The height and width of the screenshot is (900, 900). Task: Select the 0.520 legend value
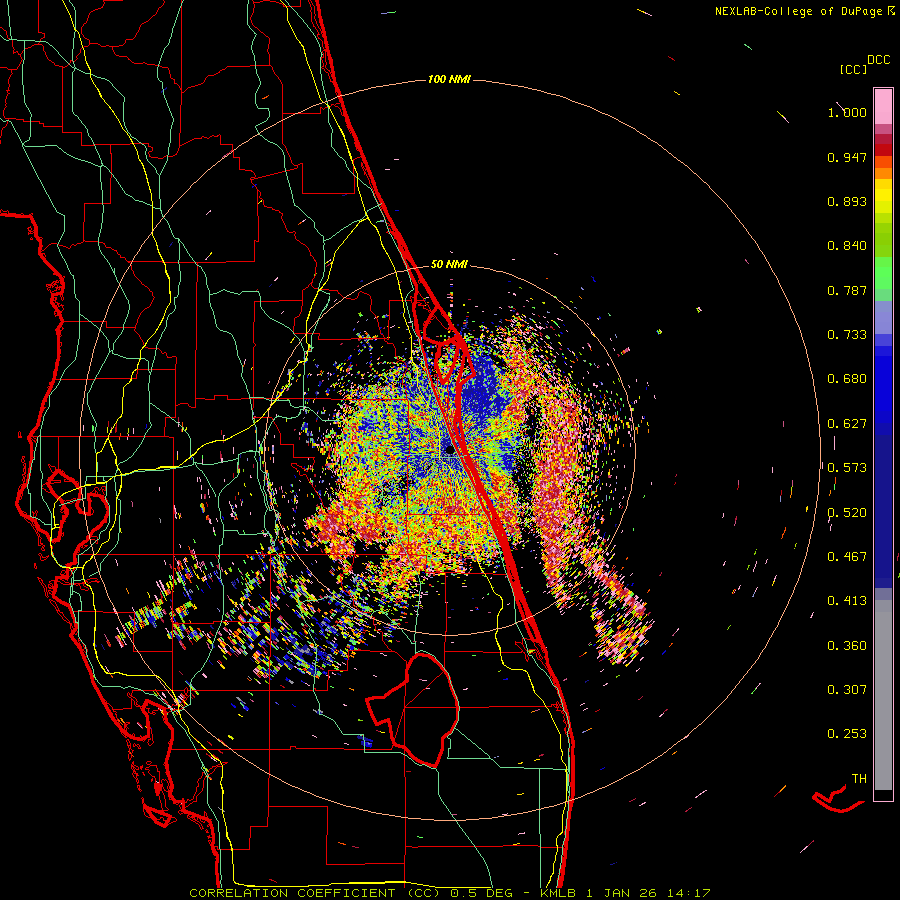[x=847, y=513]
